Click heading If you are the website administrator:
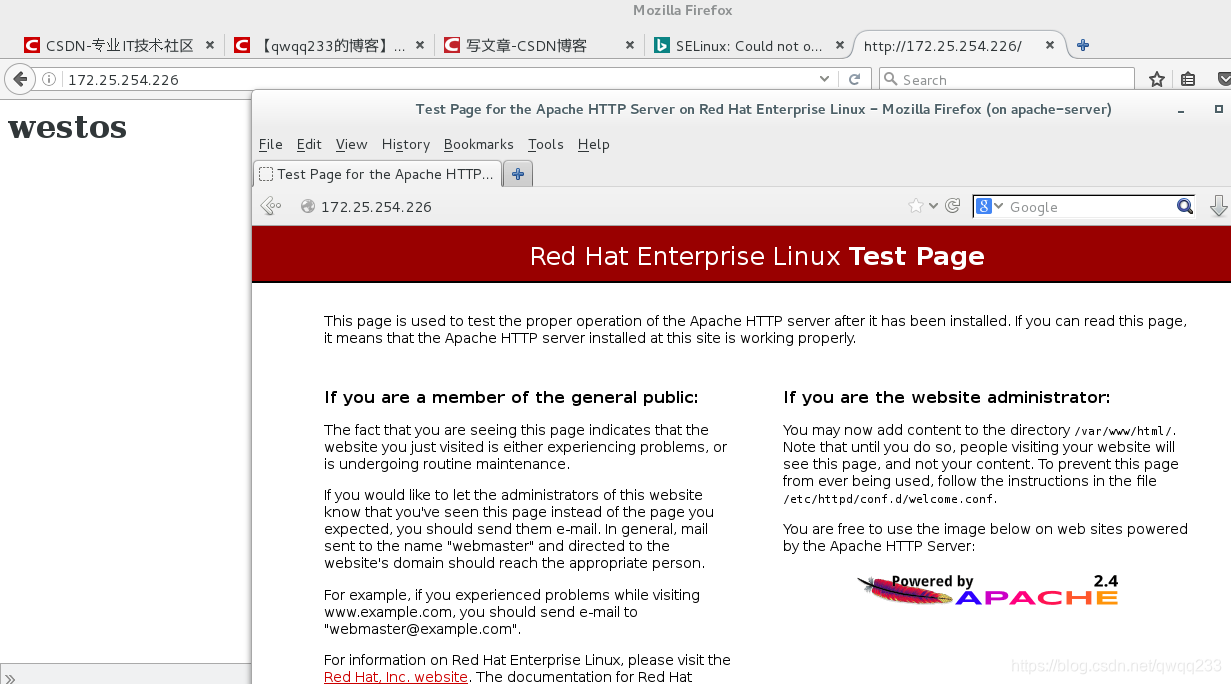The image size is (1231, 684). (x=946, y=397)
